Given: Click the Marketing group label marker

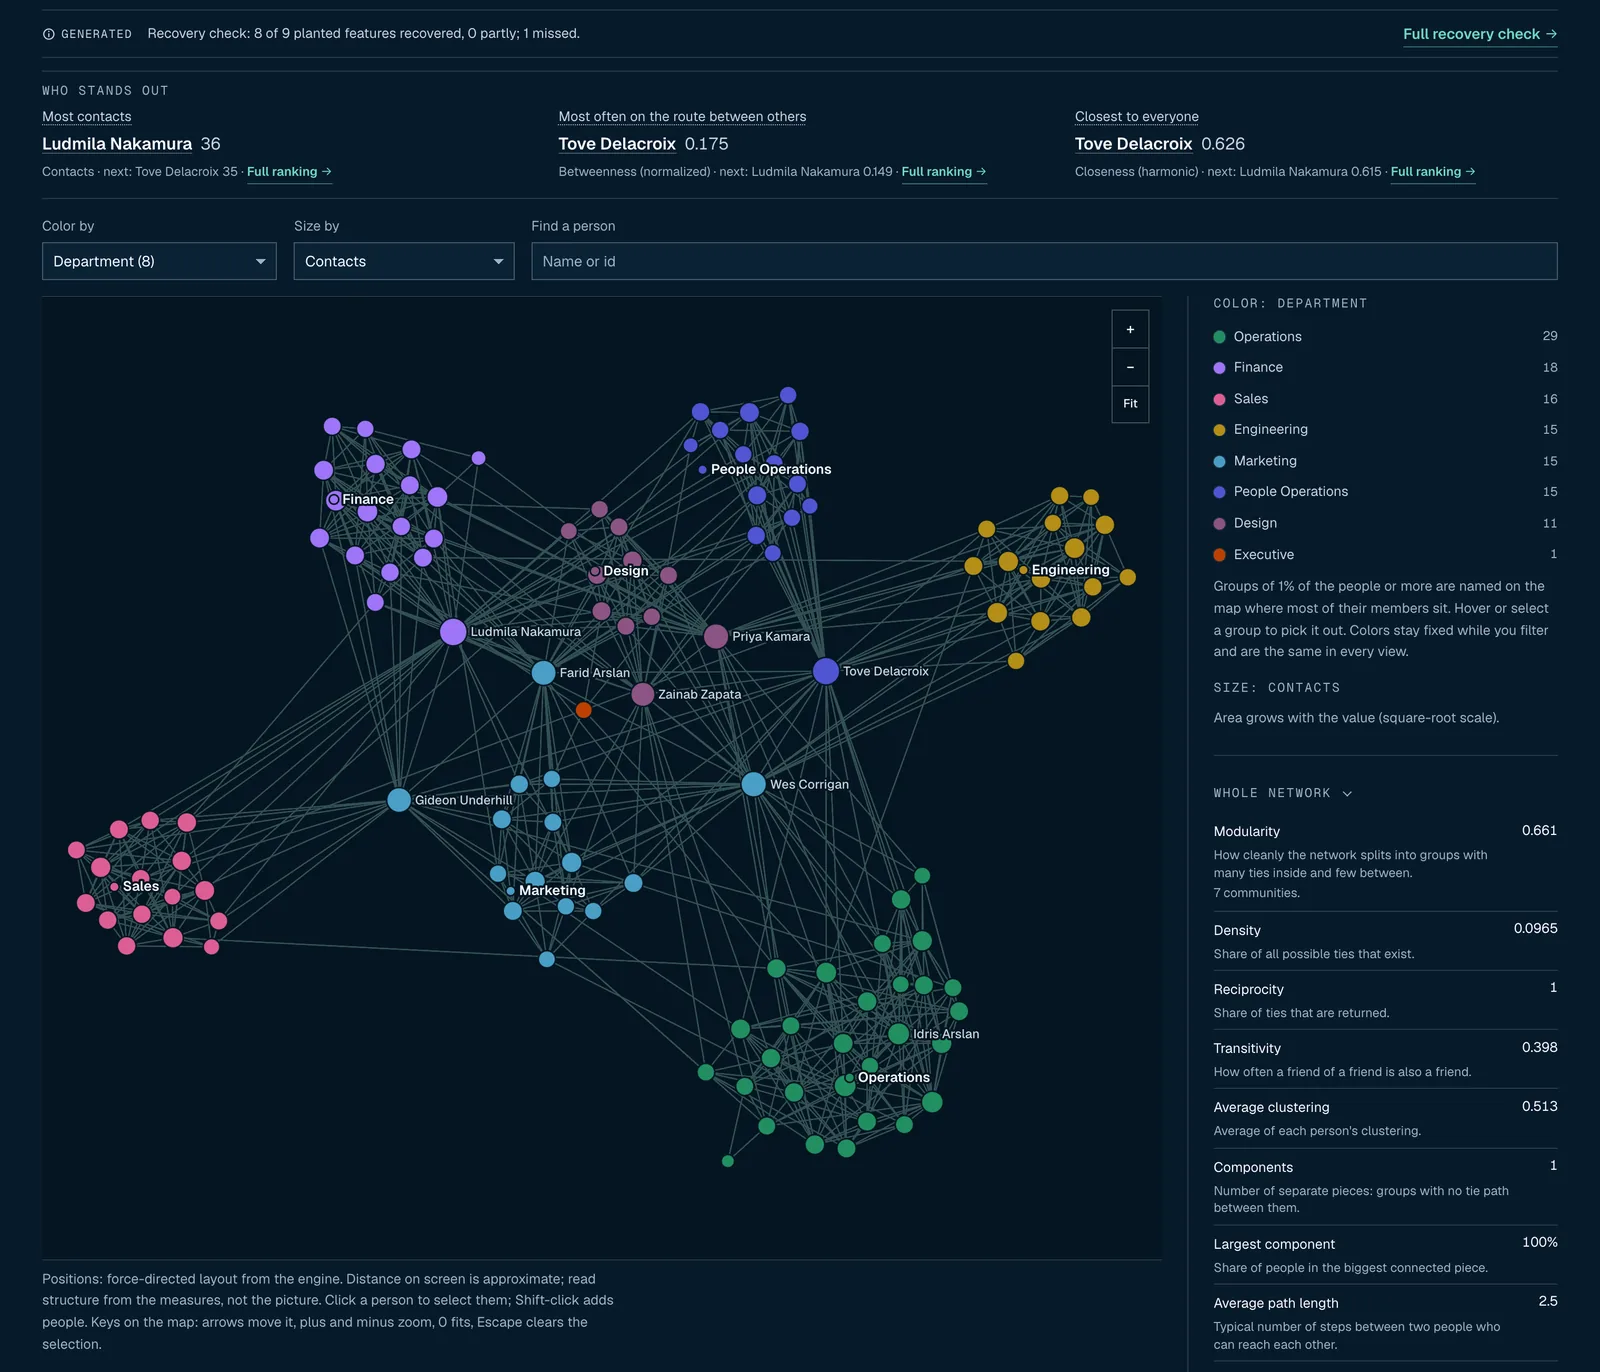Looking at the screenshot, I should [x=510, y=891].
